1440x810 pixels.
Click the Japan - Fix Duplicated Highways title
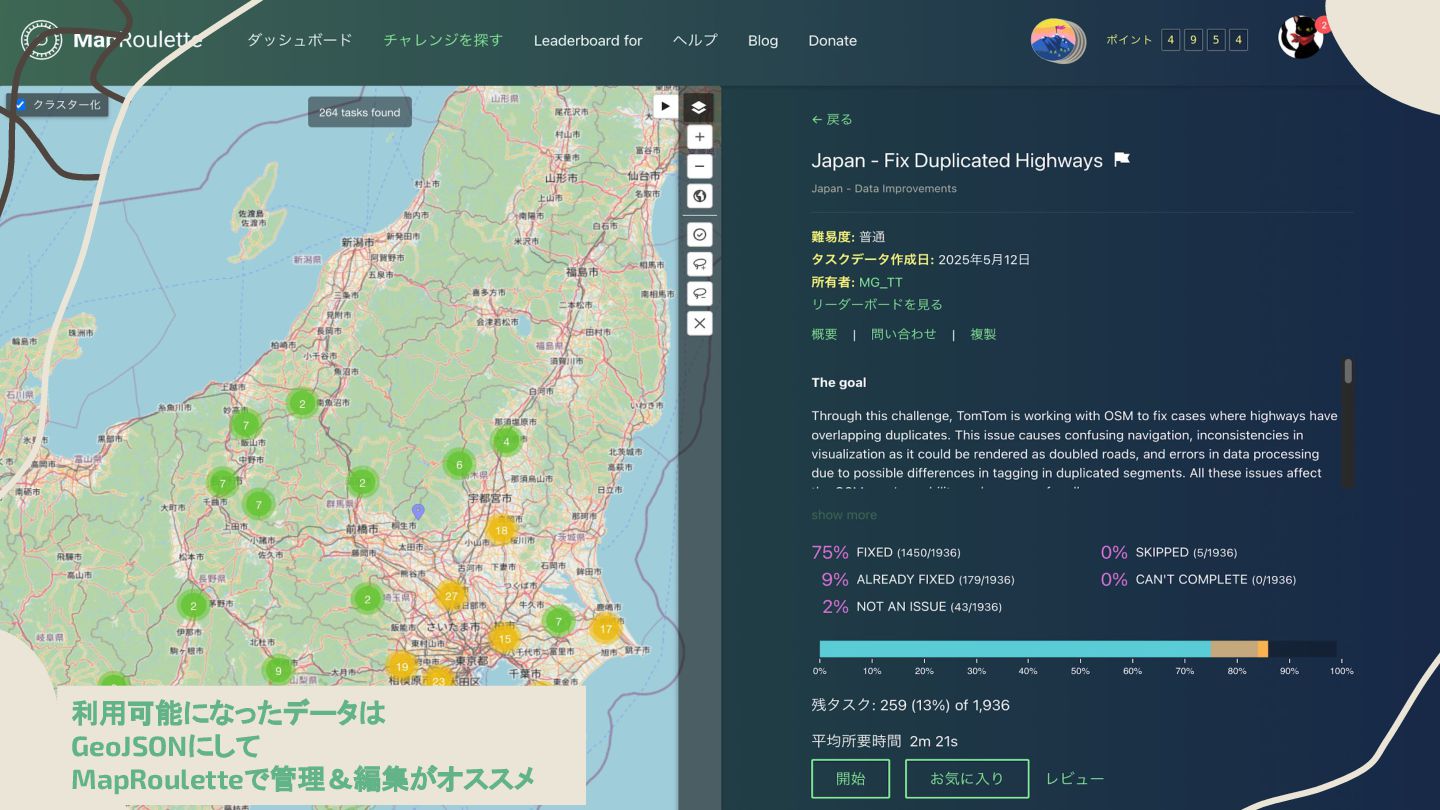pos(957,160)
